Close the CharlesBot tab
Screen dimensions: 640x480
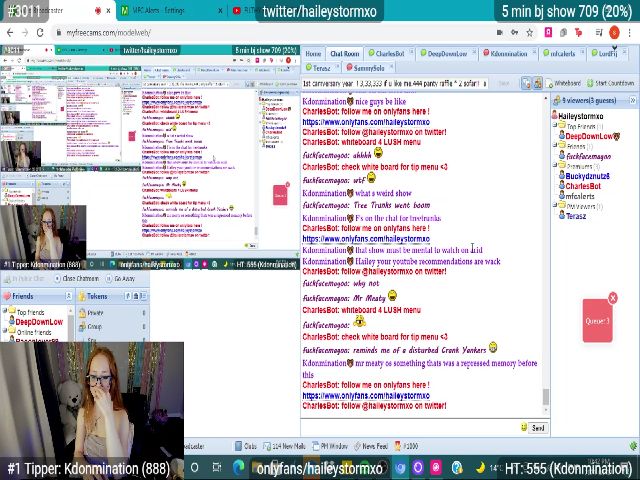tap(411, 52)
